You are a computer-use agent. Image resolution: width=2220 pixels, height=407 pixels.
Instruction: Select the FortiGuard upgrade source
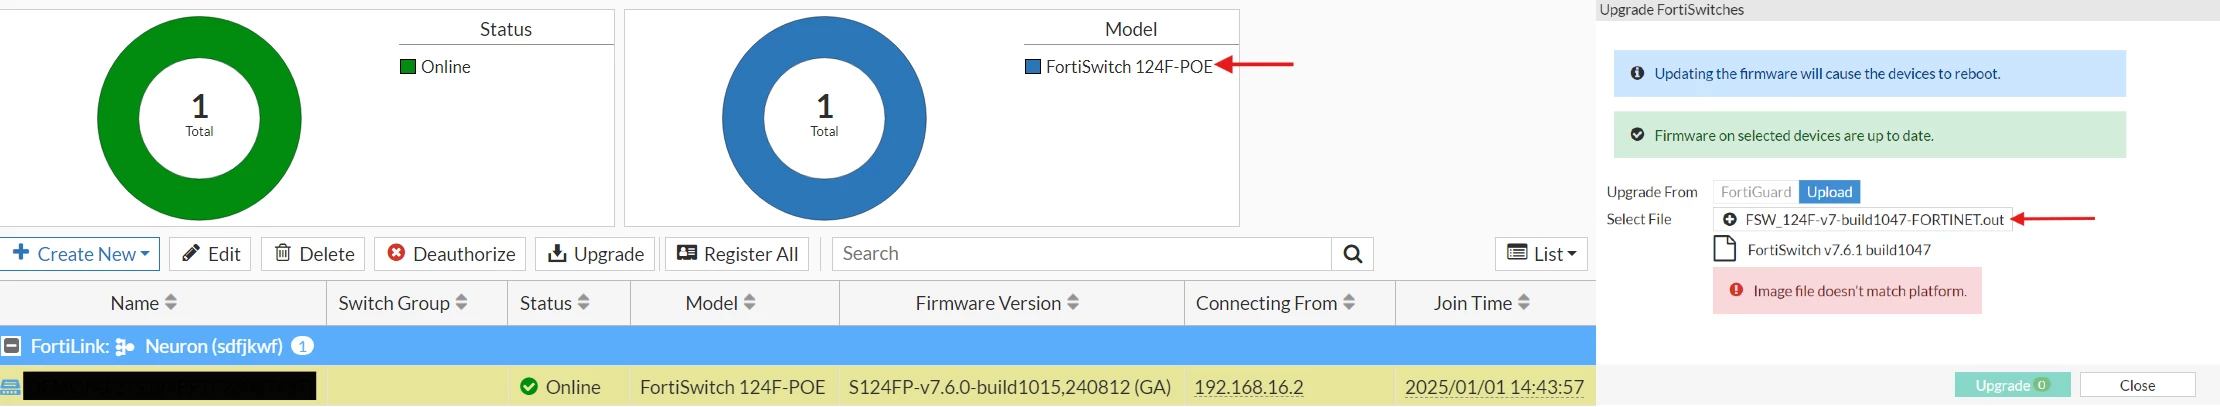pyautogui.click(x=1756, y=192)
